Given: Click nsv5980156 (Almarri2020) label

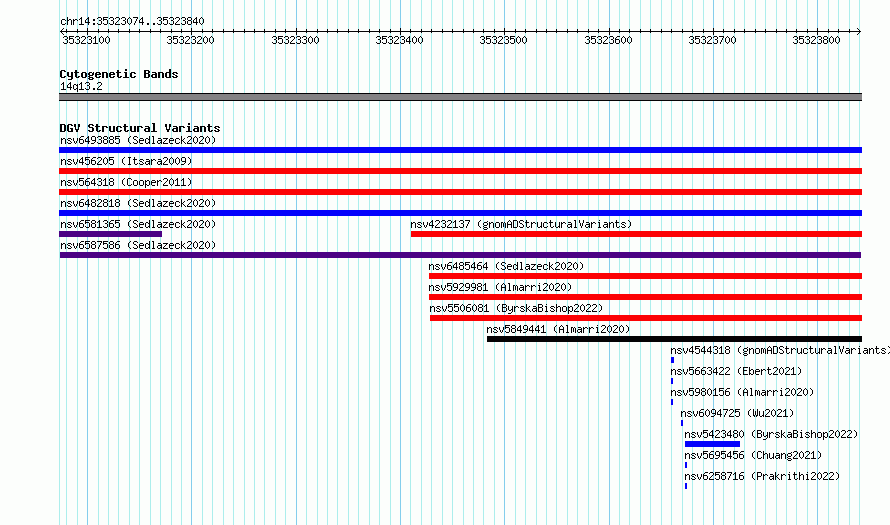Looking at the screenshot, I should tap(742, 392).
